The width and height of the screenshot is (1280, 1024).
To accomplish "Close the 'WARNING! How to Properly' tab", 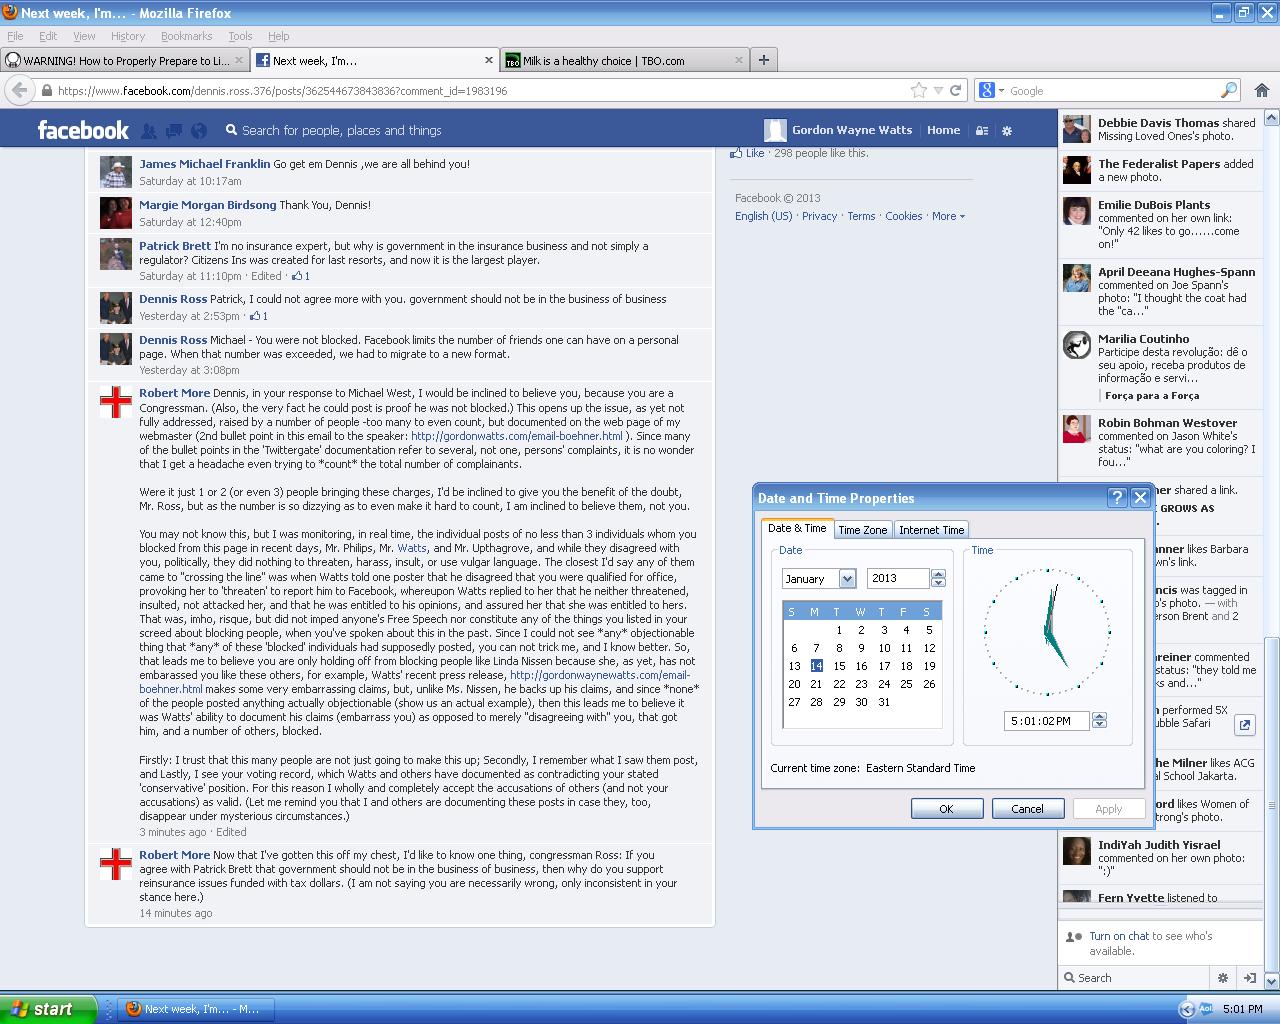I will (238, 60).
